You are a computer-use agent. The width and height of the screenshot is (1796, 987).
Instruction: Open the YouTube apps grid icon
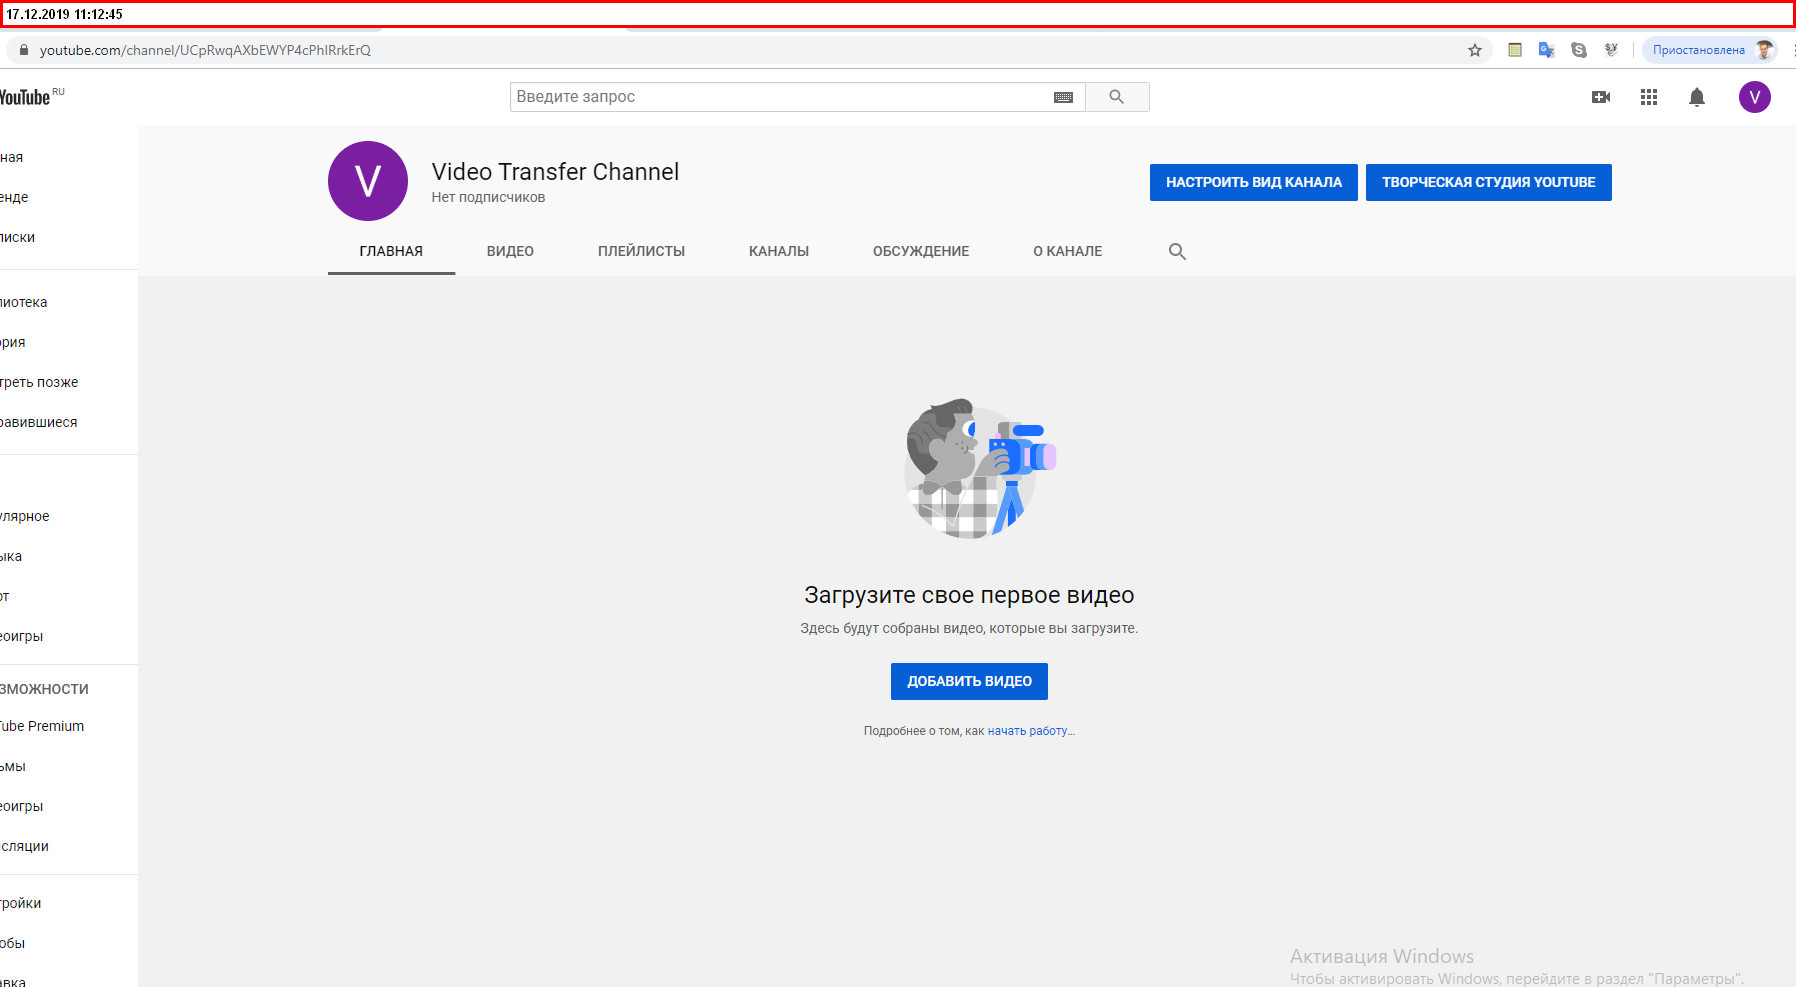[1649, 97]
